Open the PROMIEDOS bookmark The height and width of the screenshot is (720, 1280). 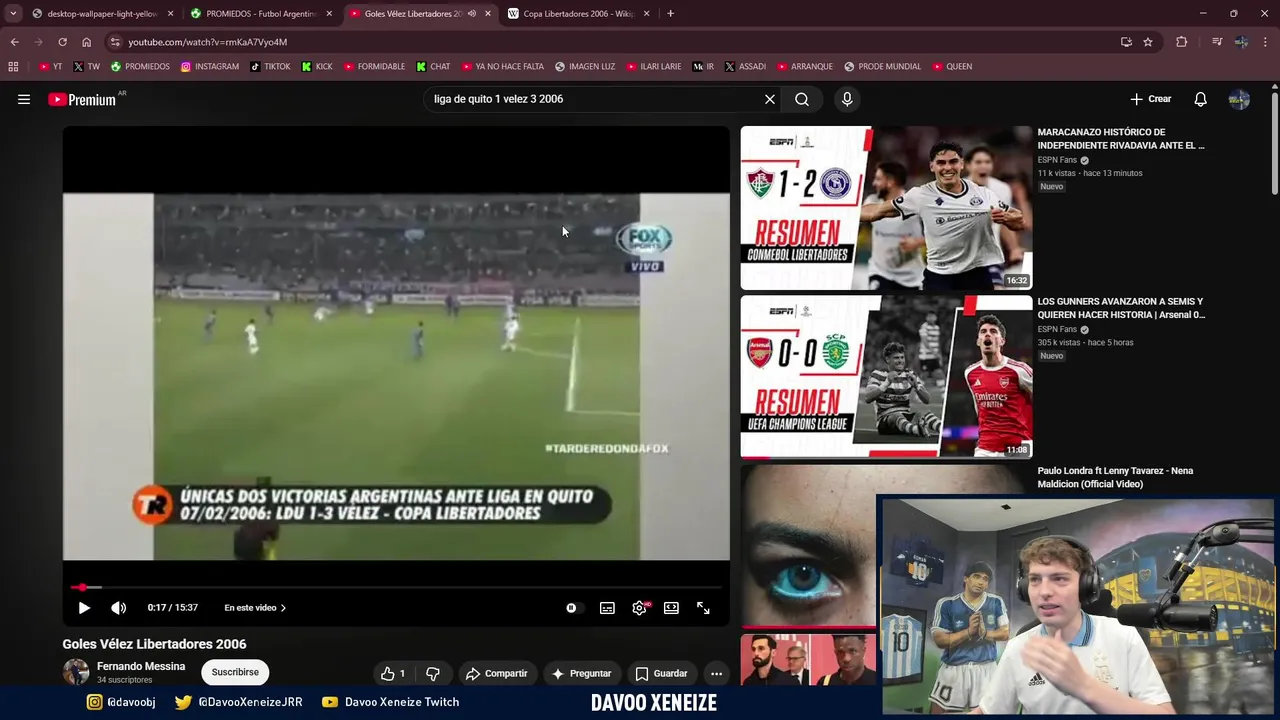pyautogui.click(x=140, y=67)
